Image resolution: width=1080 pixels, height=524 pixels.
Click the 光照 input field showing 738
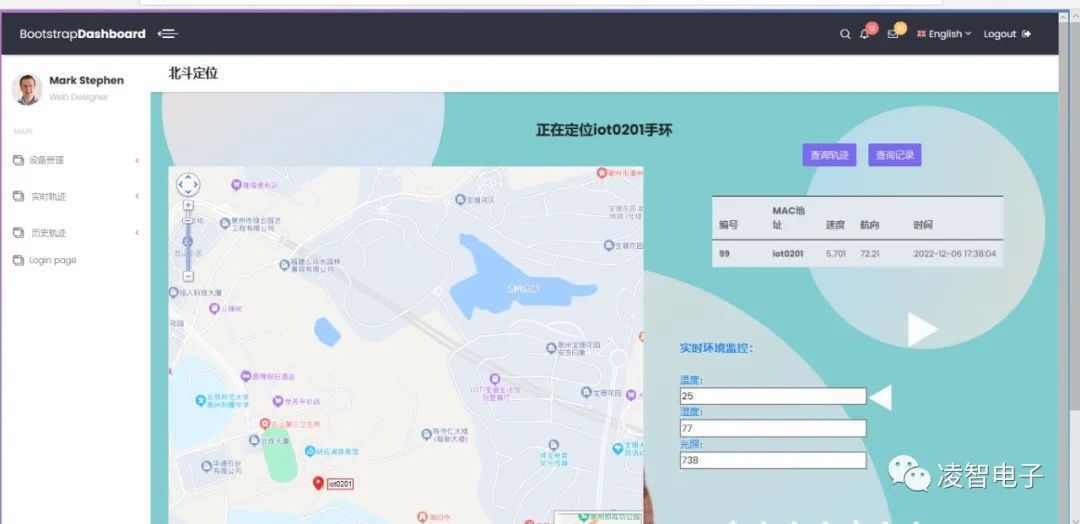[x=773, y=460]
